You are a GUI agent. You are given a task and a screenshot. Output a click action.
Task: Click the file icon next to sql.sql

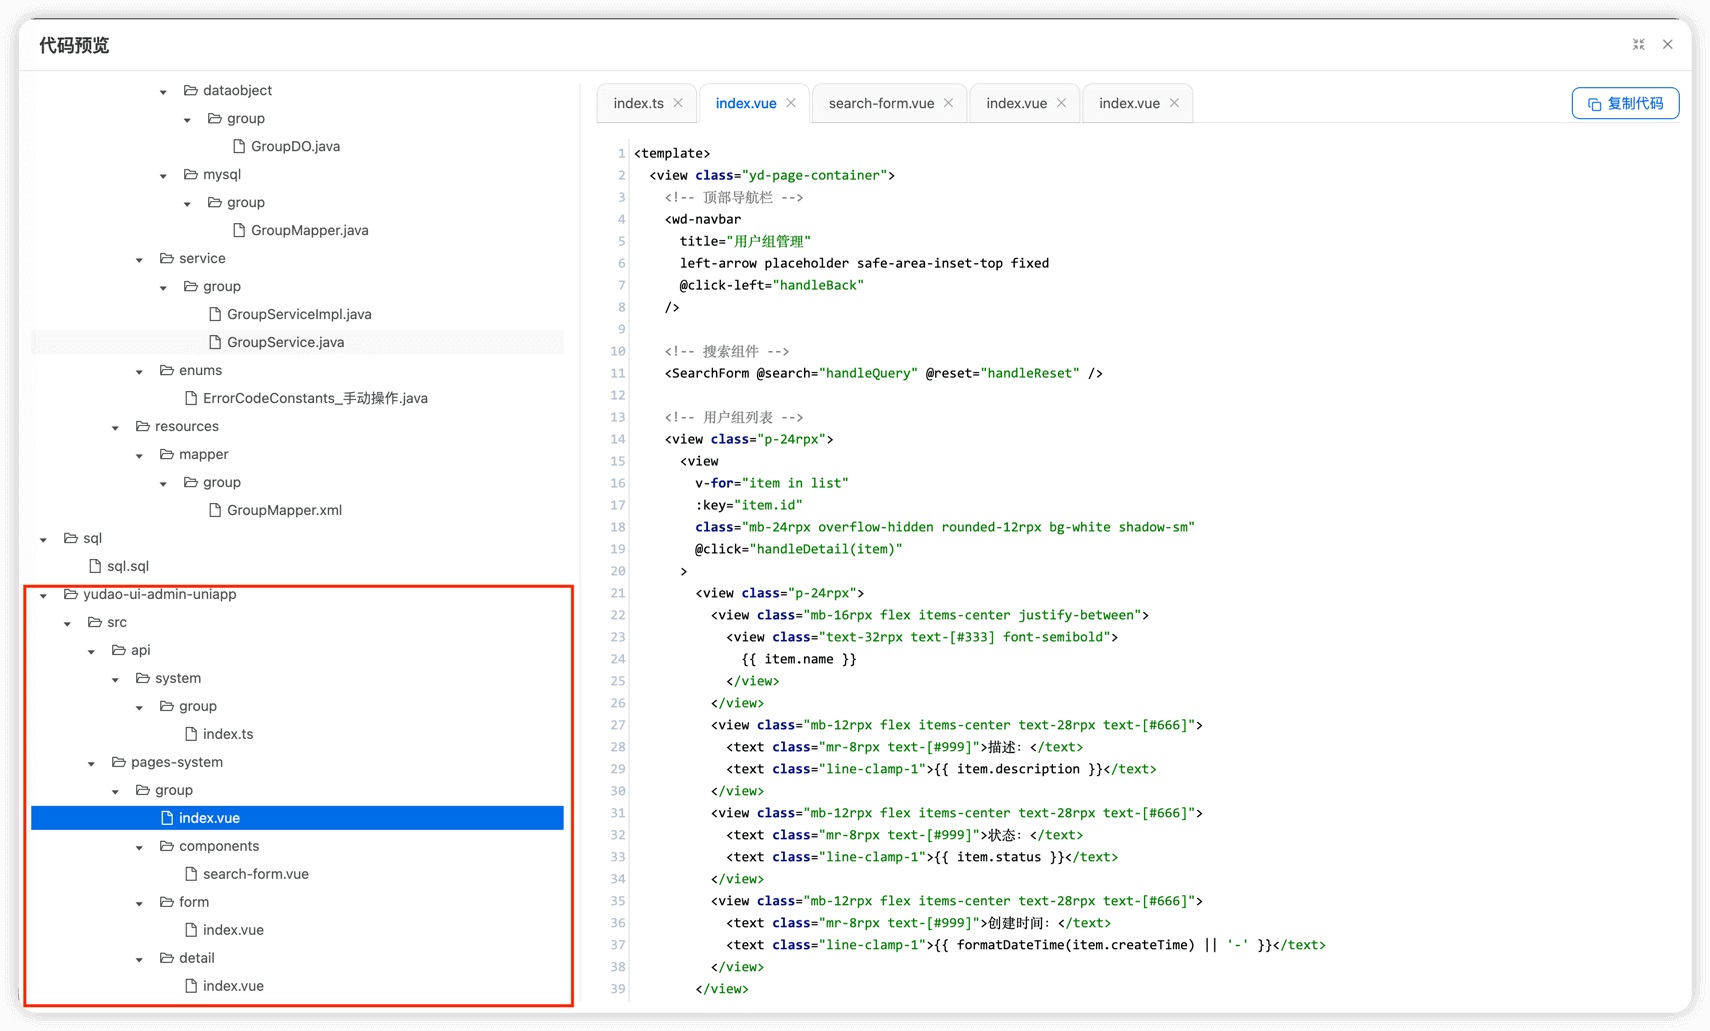(95, 566)
